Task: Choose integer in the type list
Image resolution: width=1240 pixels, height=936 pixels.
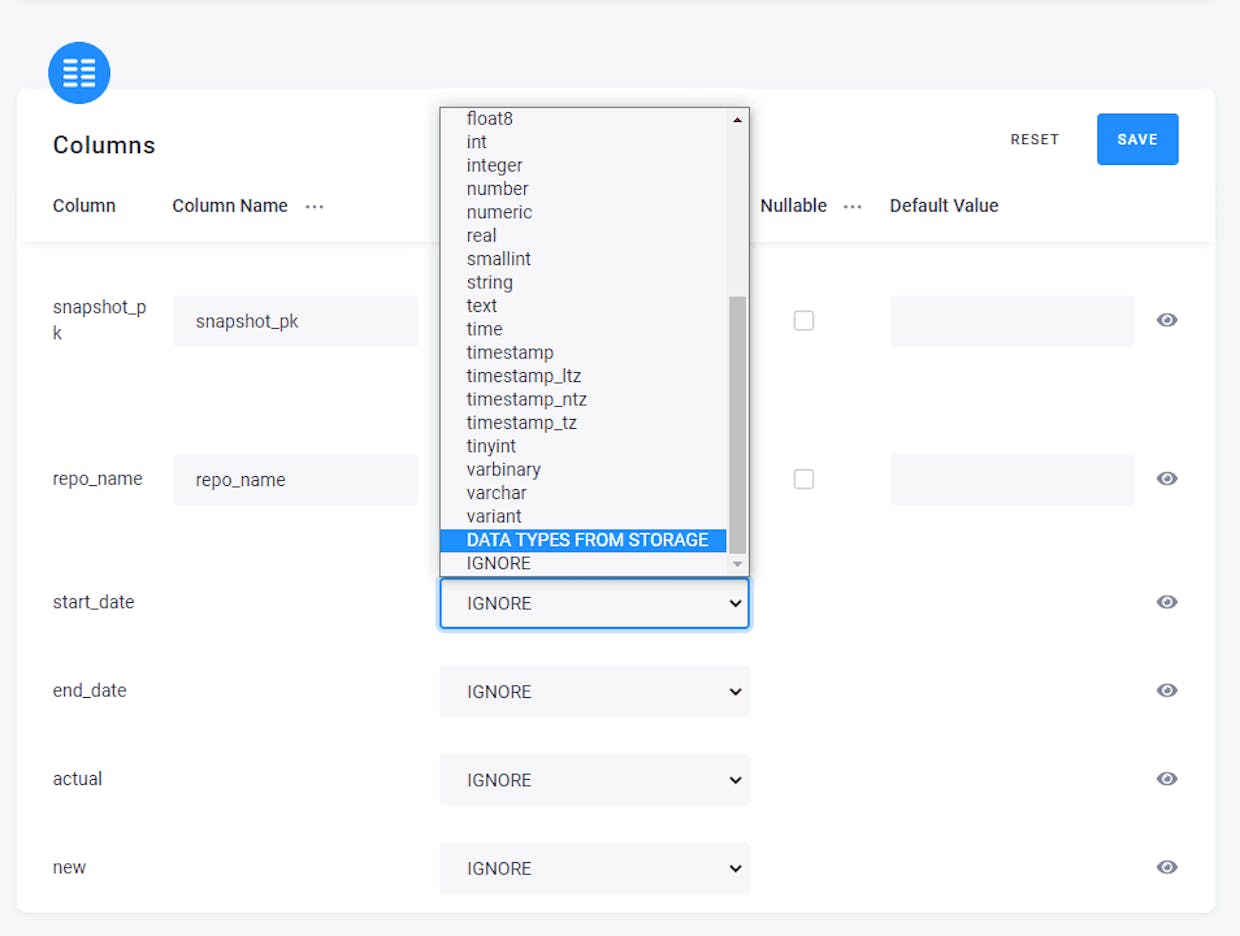Action: point(583,165)
